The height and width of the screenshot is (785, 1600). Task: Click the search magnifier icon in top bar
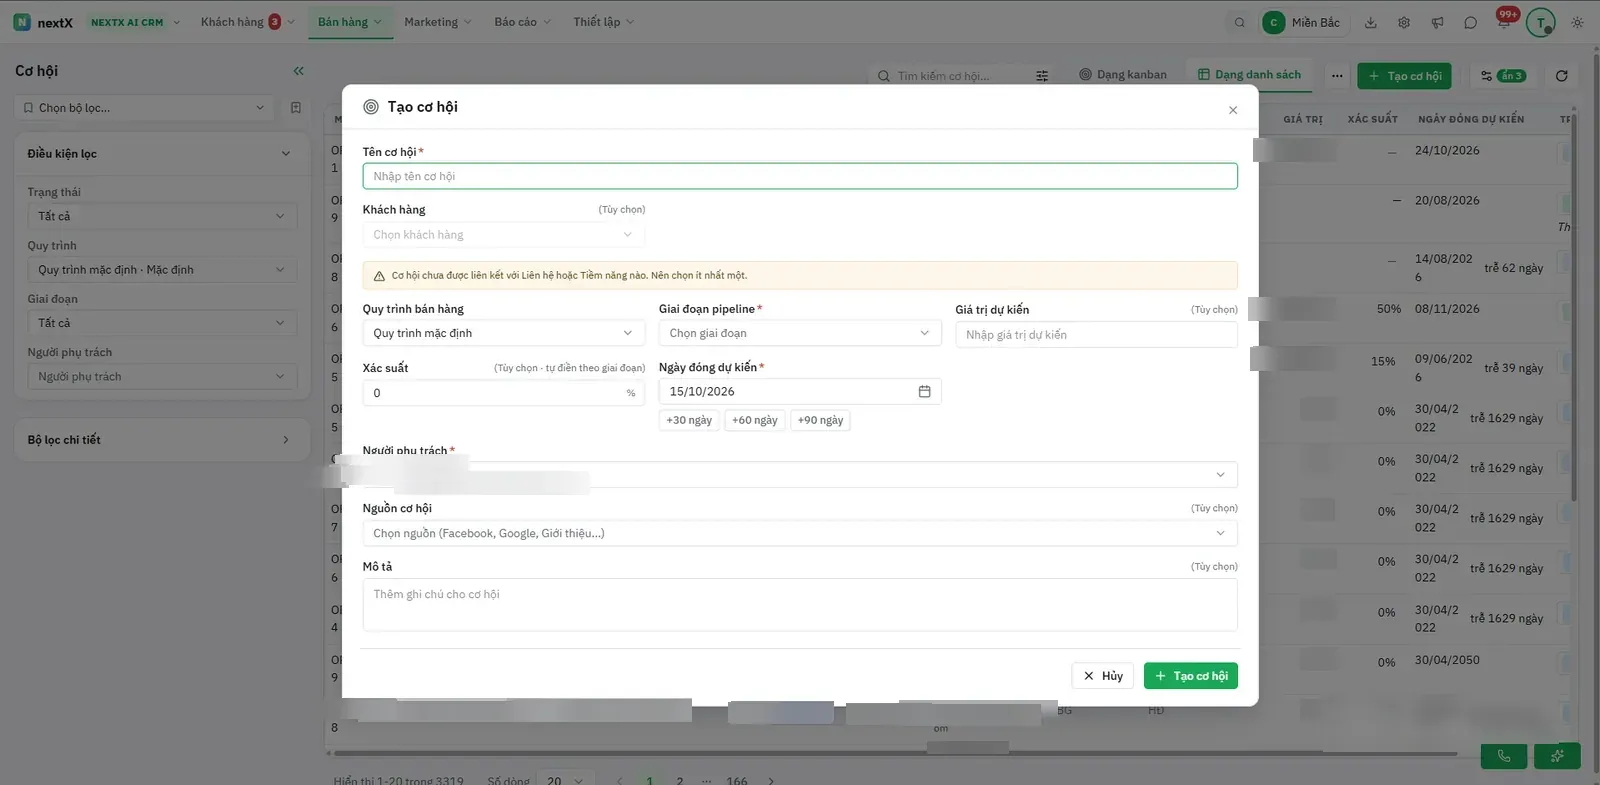(1239, 23)
